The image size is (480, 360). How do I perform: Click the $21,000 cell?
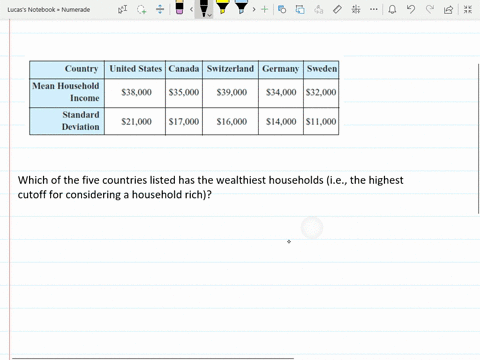click(136, 122)
